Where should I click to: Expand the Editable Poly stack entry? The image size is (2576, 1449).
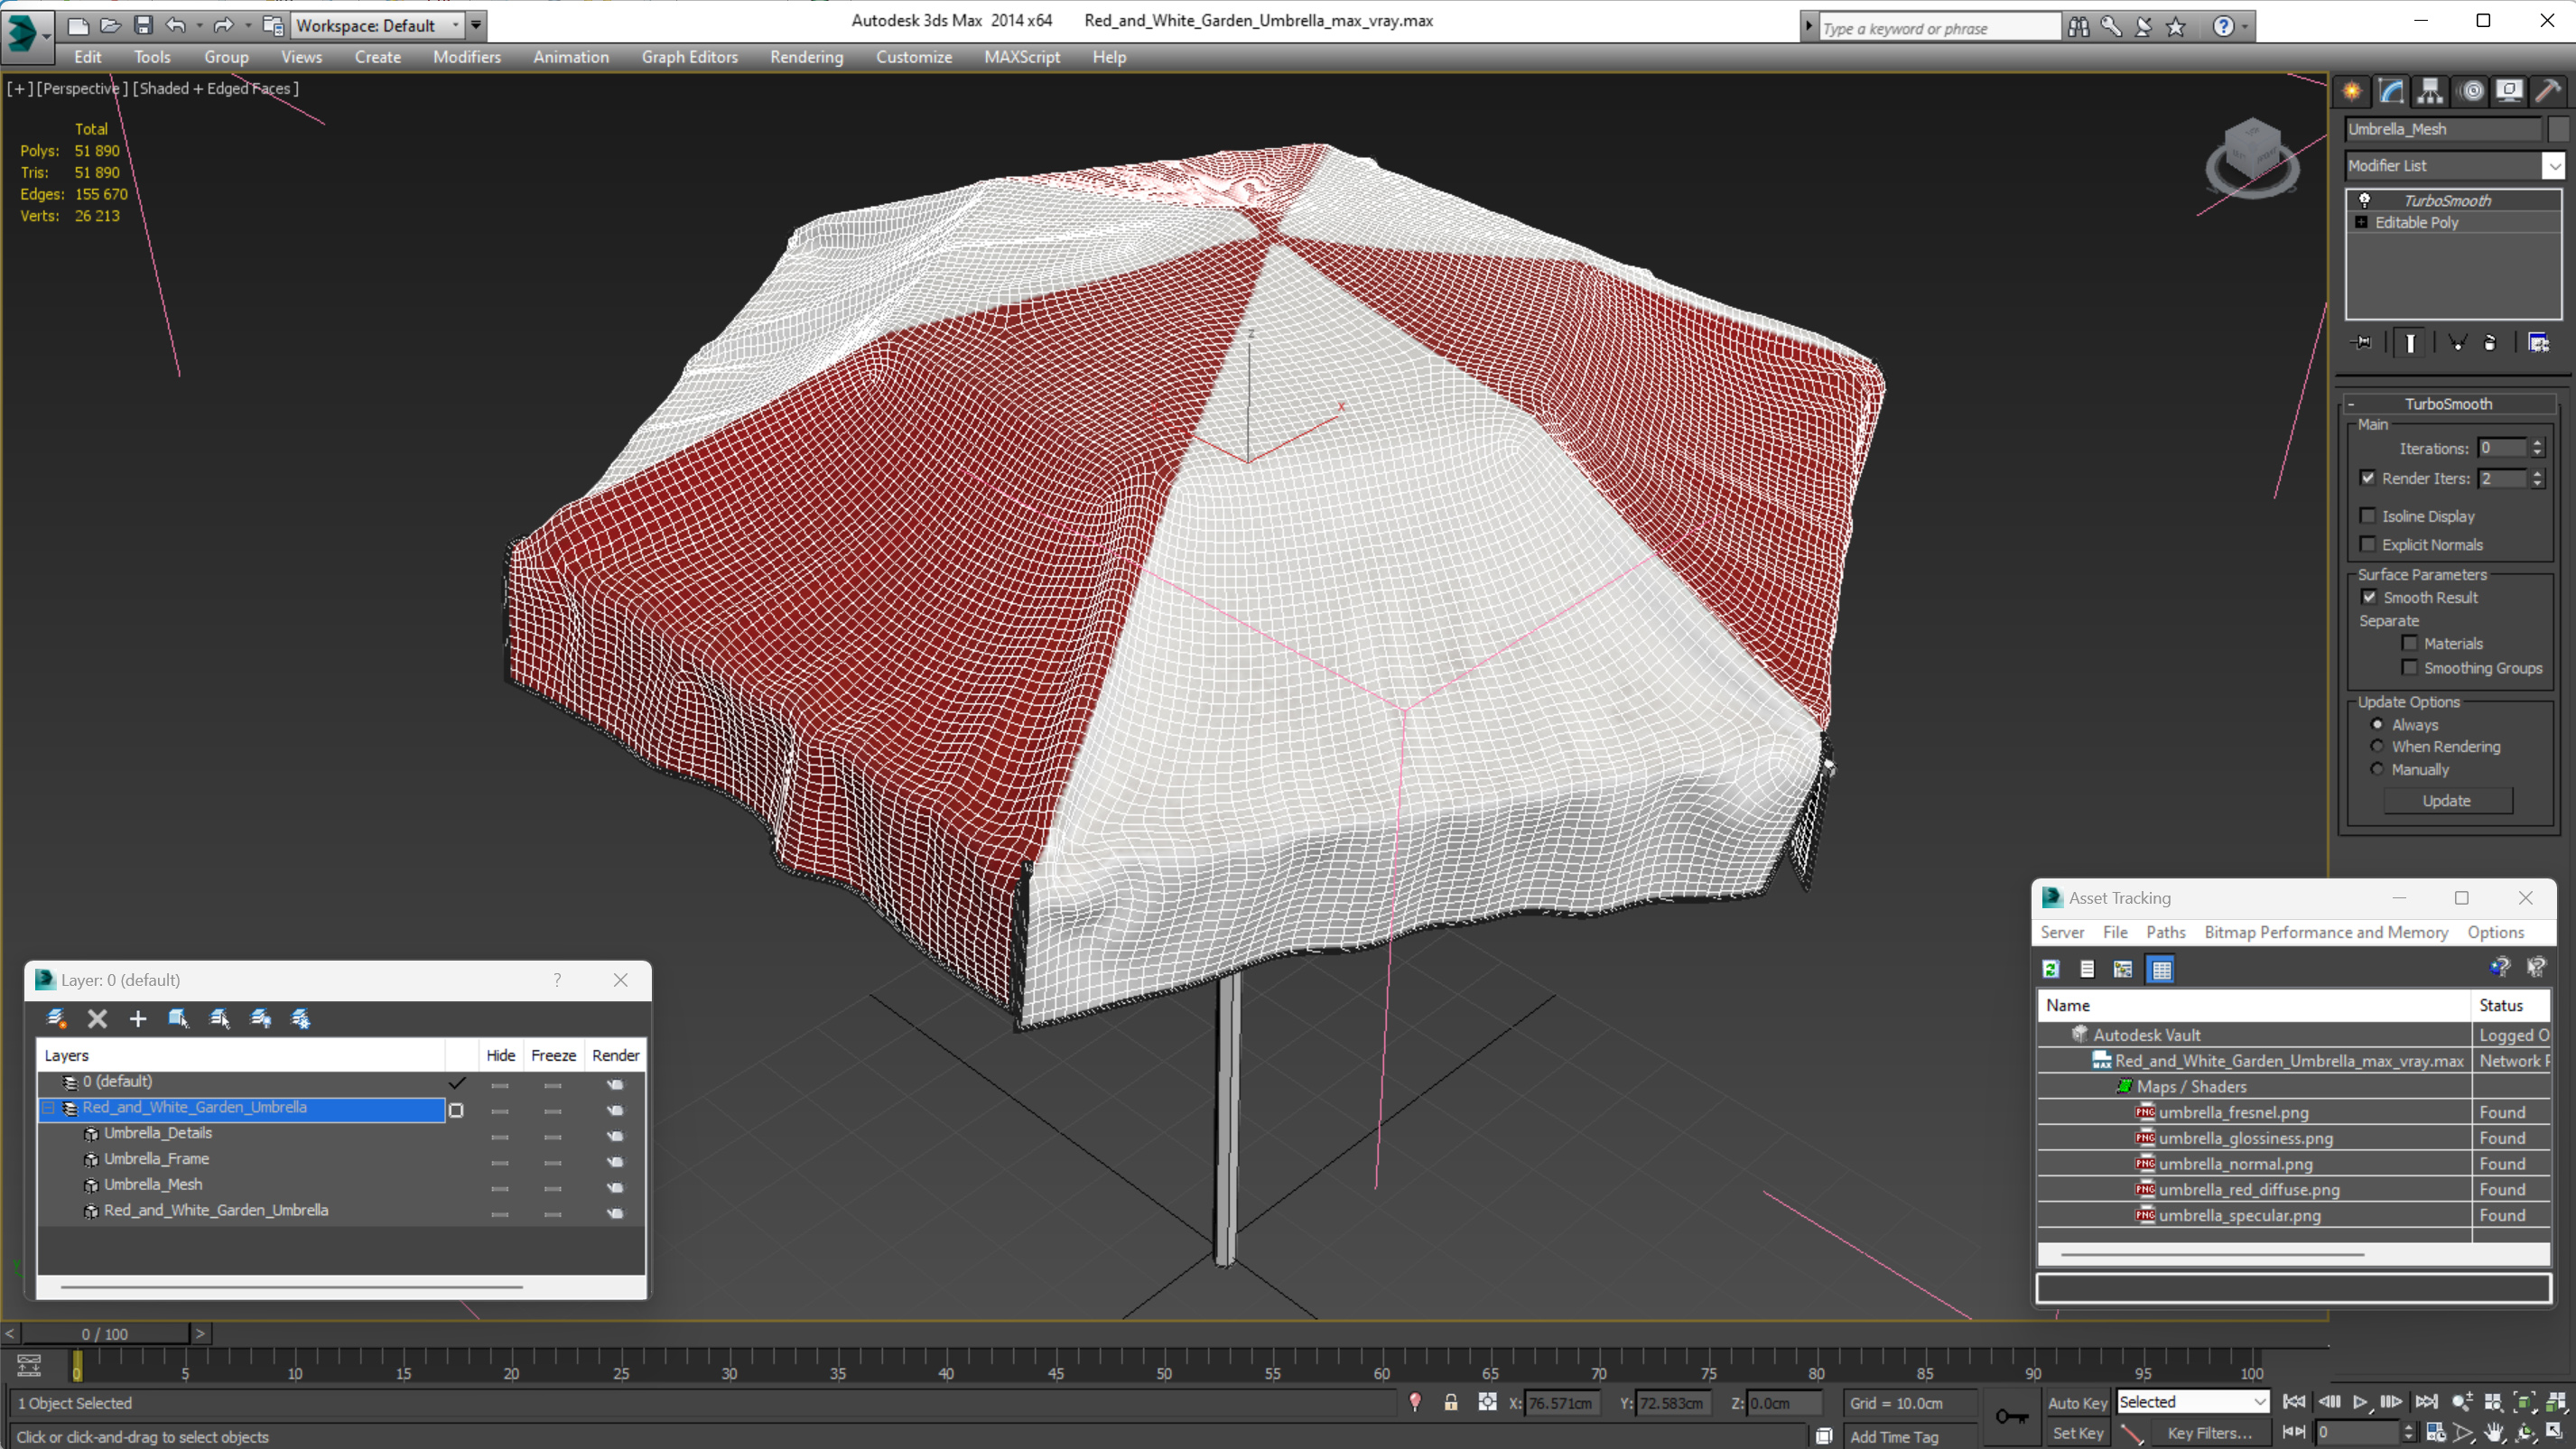point(2361,222)
